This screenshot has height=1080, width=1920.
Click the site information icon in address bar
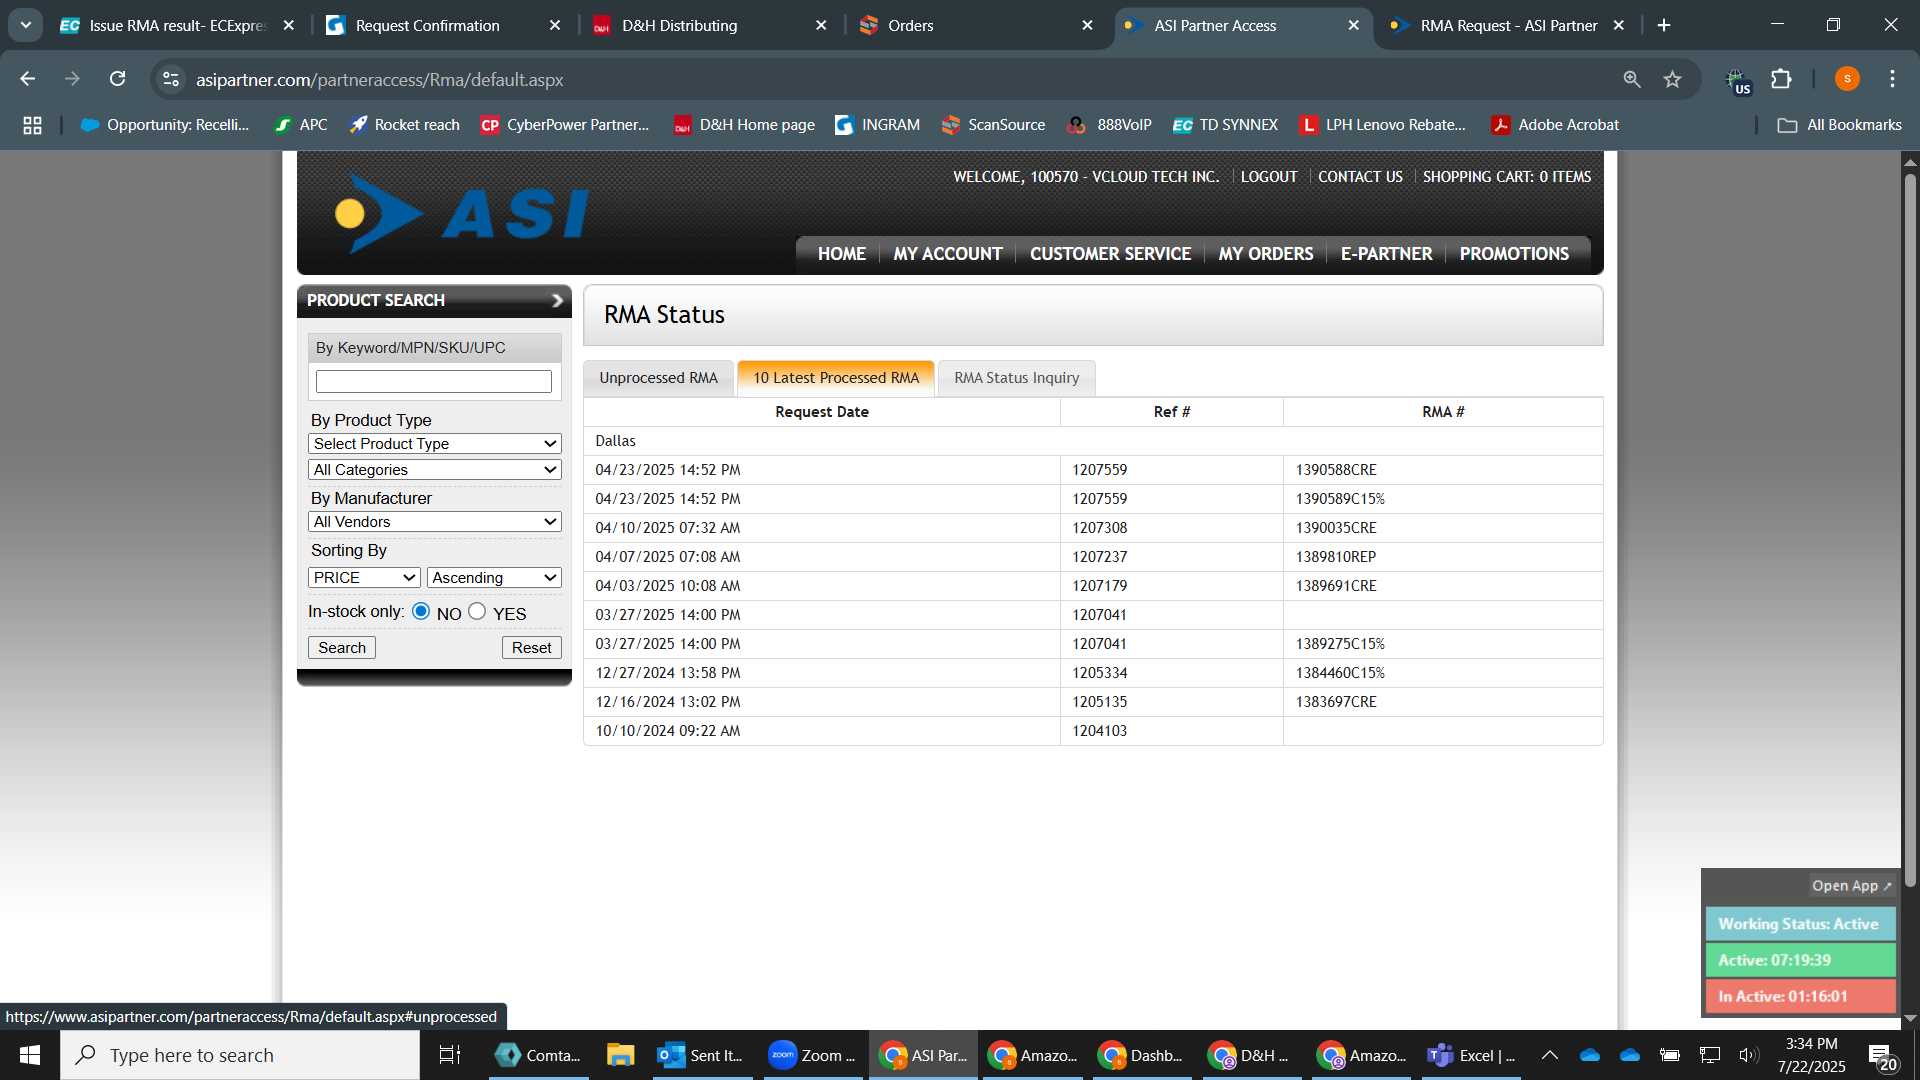171,79
